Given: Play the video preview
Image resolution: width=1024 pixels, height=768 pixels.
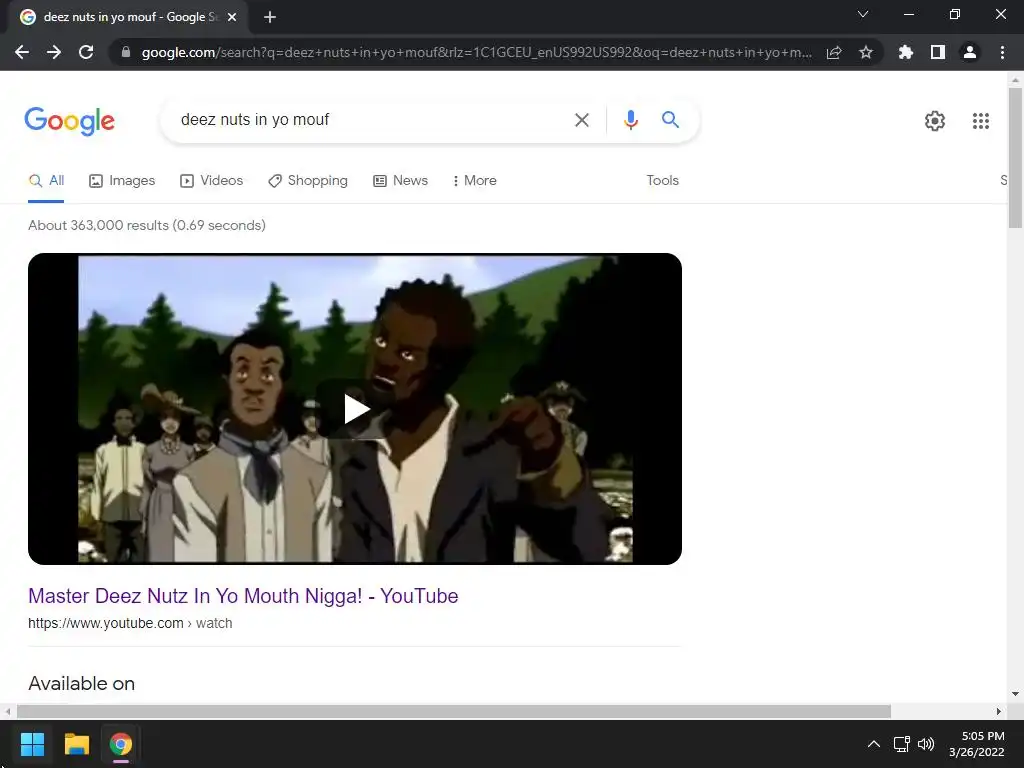Looking at the screenshot, I should pyautogui.click(x=355, y=409).
